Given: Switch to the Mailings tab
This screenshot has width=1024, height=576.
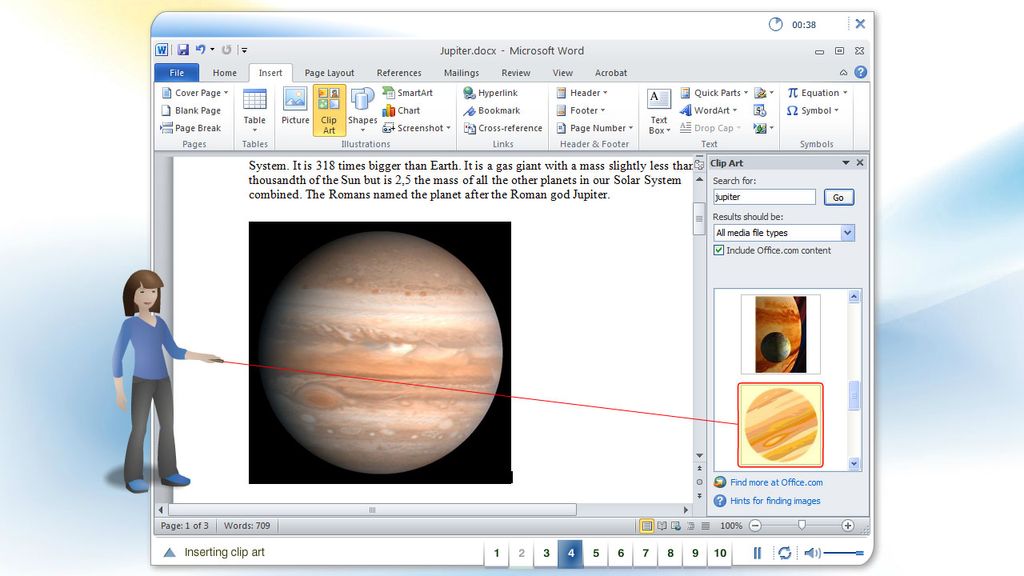Looking at the screenshot, I should pos(461,72).
